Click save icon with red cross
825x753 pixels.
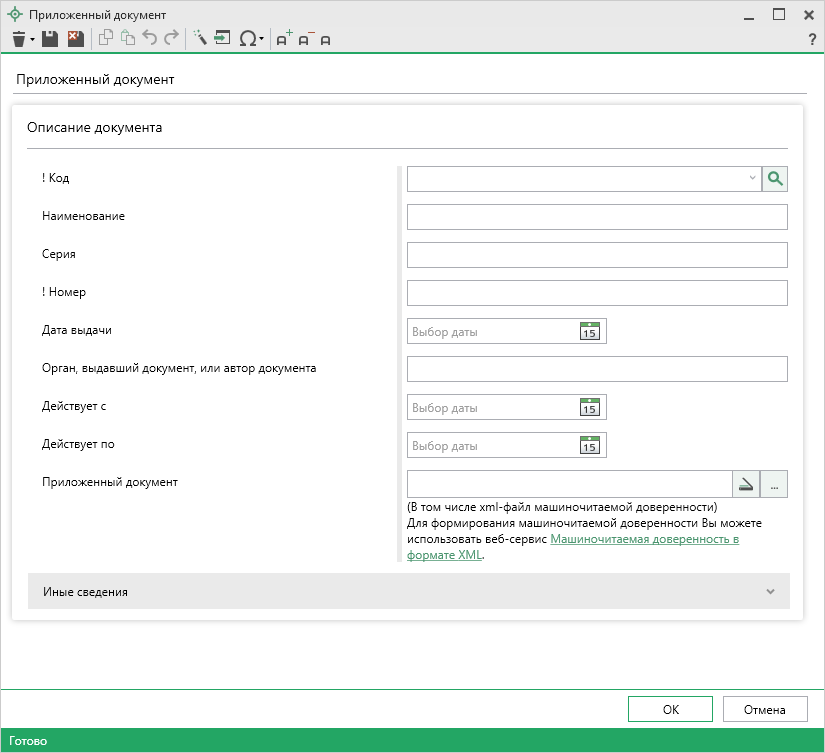(x=75, y=39)
